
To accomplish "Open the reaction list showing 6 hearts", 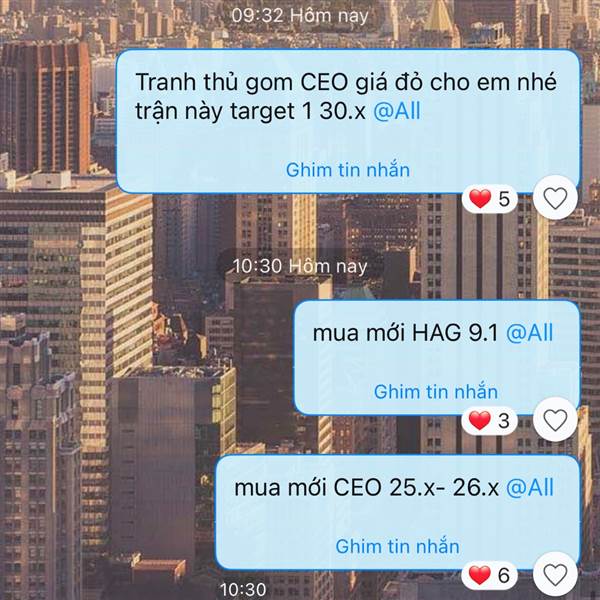I will tap(489, 575).
